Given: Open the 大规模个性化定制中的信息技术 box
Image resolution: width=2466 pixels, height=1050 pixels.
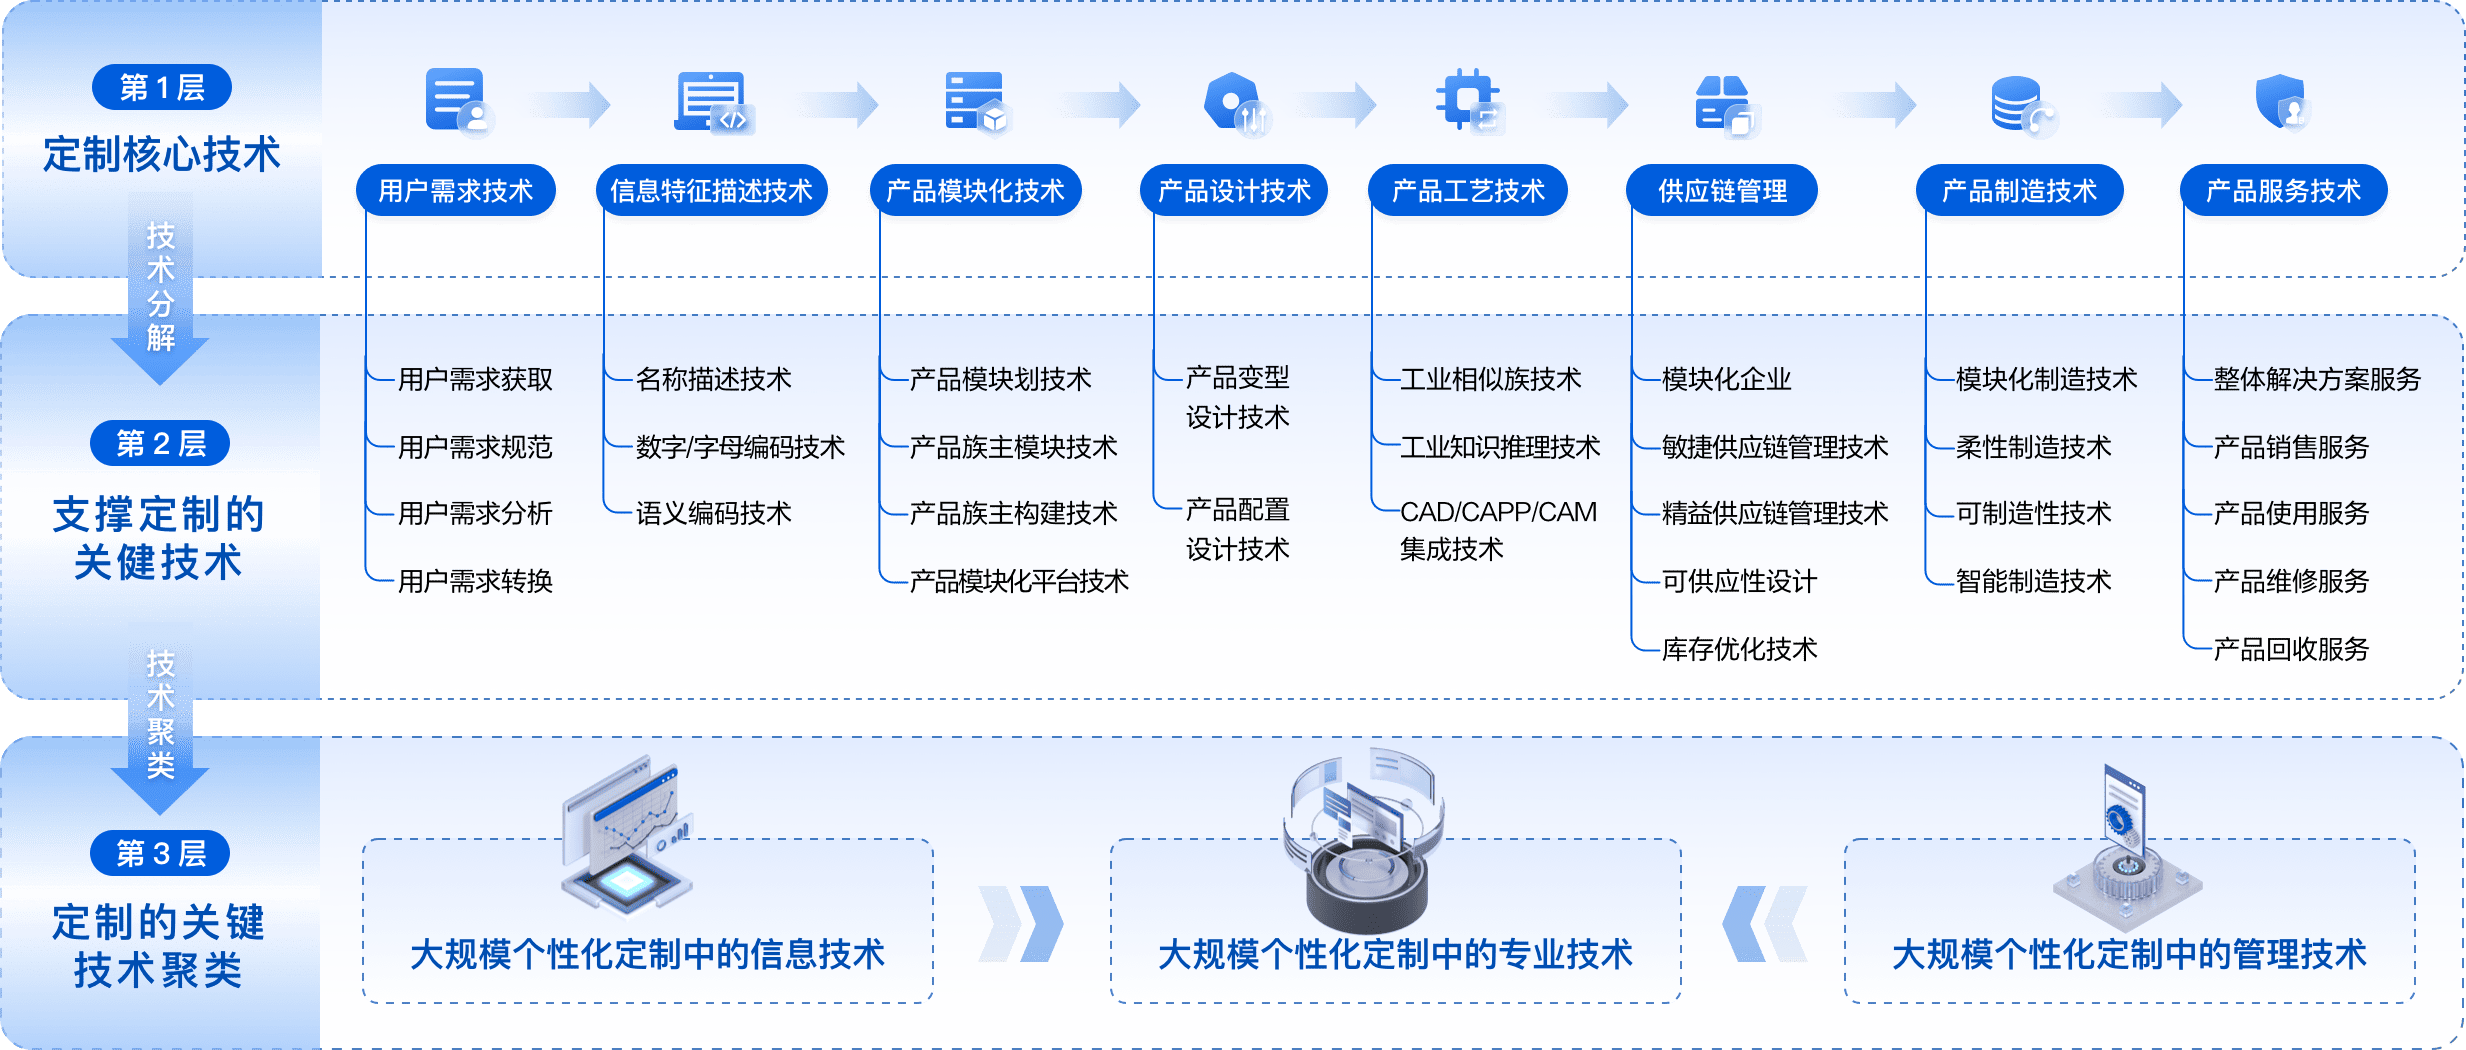Looking at the screenshot, I should point(648,921).
